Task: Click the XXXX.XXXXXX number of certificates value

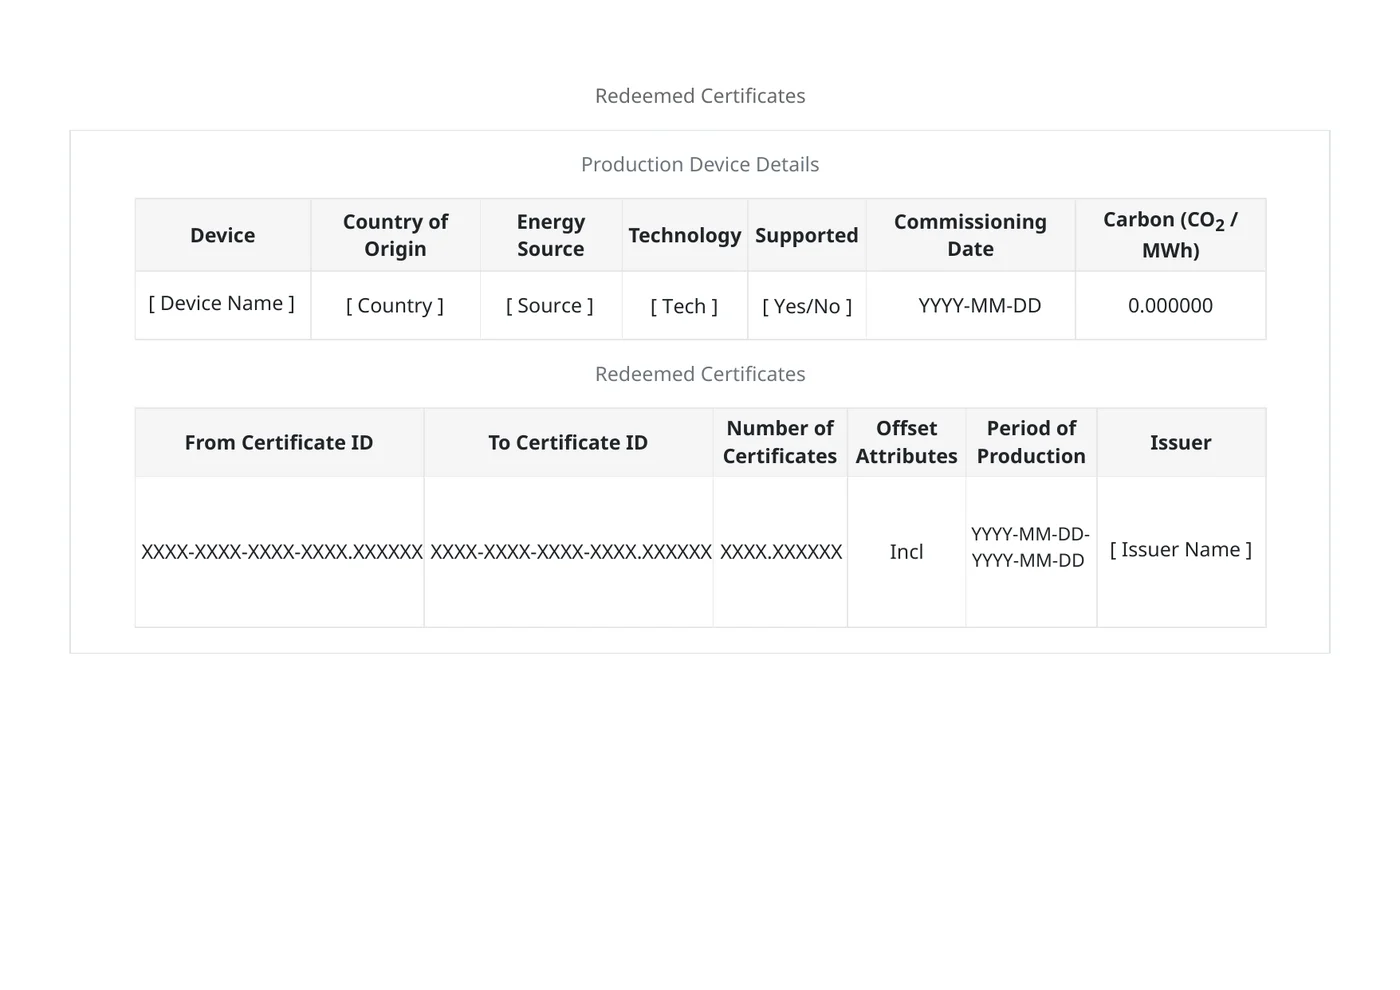Action: point(781,552)
